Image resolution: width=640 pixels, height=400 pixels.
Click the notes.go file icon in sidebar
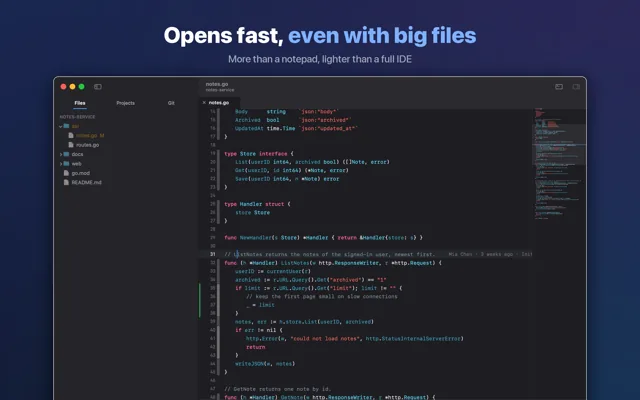pyautogui.click(x=71, y=135)
